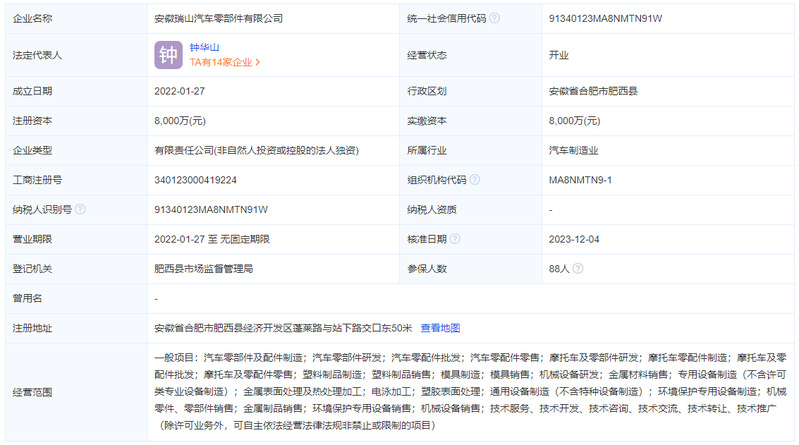Click the purple 钟 avatar icon
Screen dimensions: 799x445
pos(169,54)
